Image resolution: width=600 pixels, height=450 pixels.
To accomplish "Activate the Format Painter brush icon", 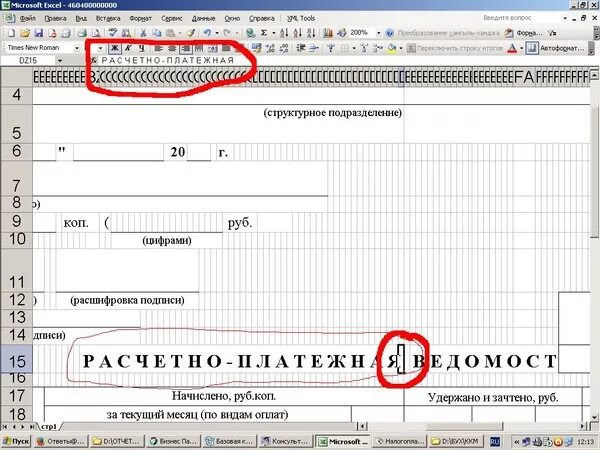I will tap(191, 33).
